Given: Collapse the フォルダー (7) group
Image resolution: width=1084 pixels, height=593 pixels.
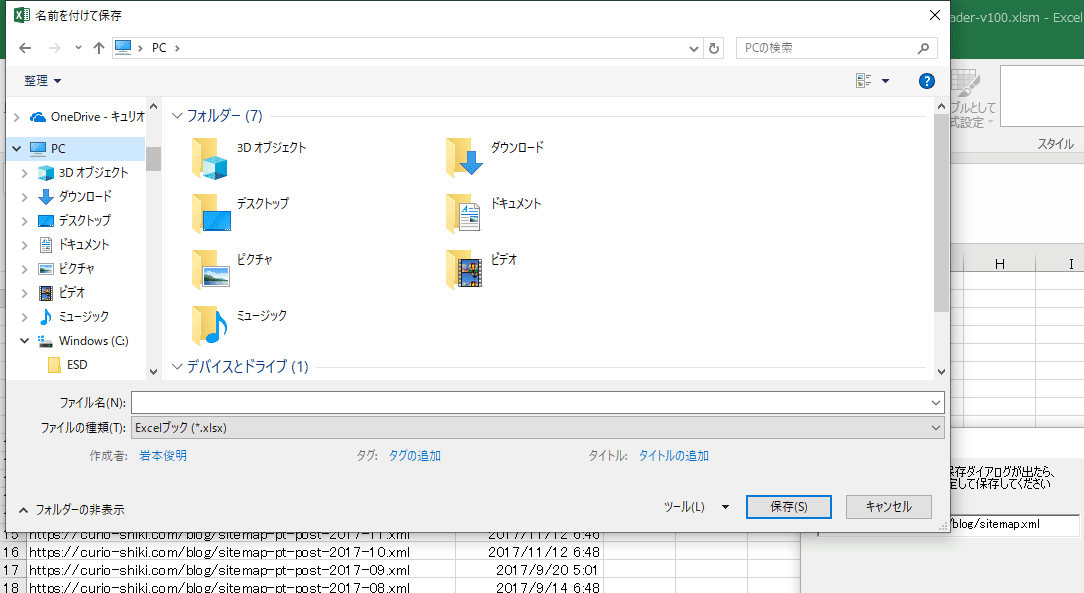Looking at the screenshot, I should pyautogui.click(x=177, y=116).
